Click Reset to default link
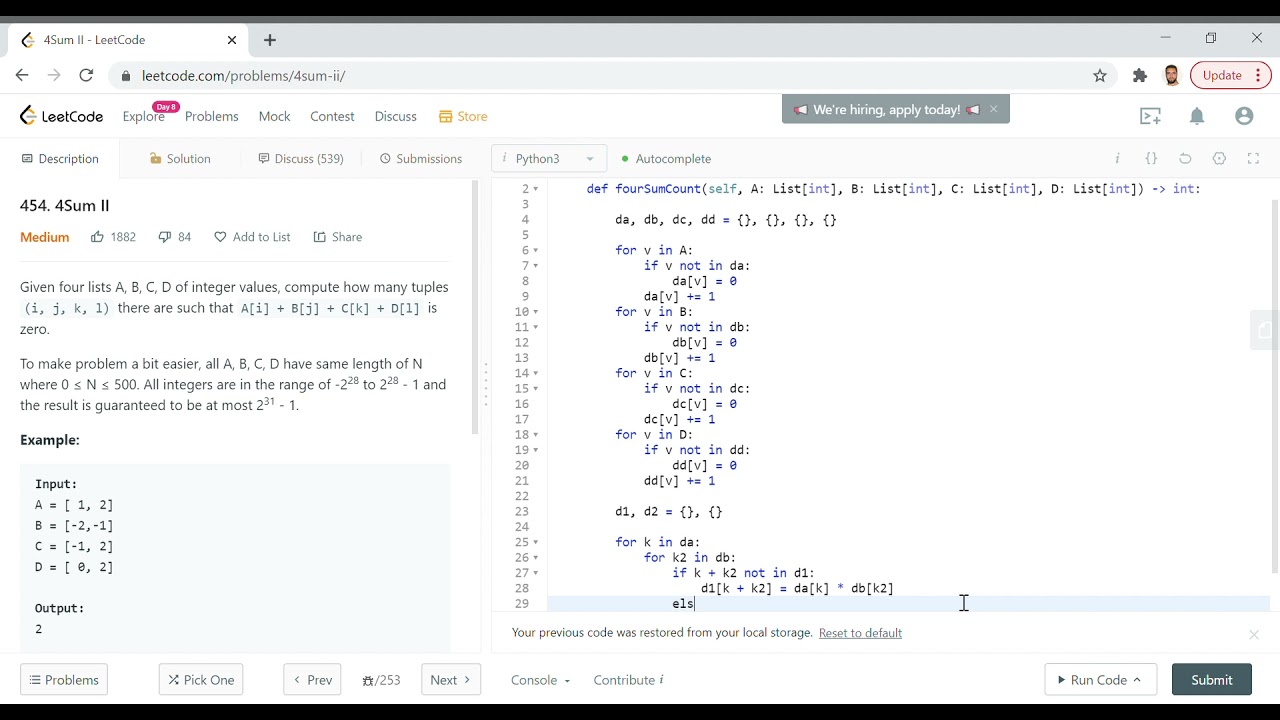Image resolution: width=1280 pixels, height=720 pixels. tap(860, 633)
